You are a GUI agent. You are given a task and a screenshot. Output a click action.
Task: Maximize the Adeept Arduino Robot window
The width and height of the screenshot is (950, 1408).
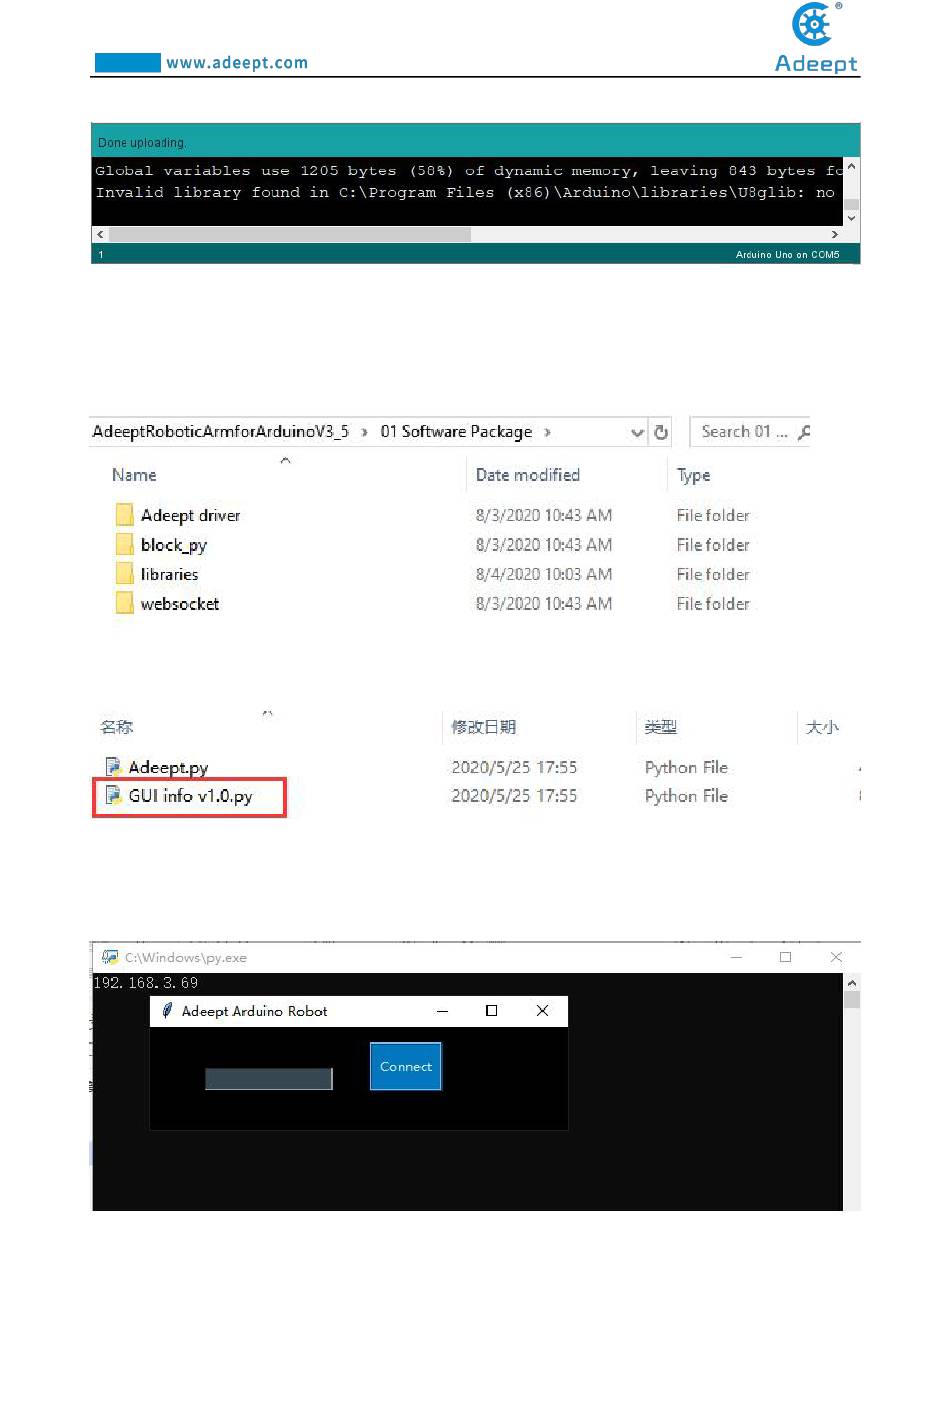click(491, 1011)
